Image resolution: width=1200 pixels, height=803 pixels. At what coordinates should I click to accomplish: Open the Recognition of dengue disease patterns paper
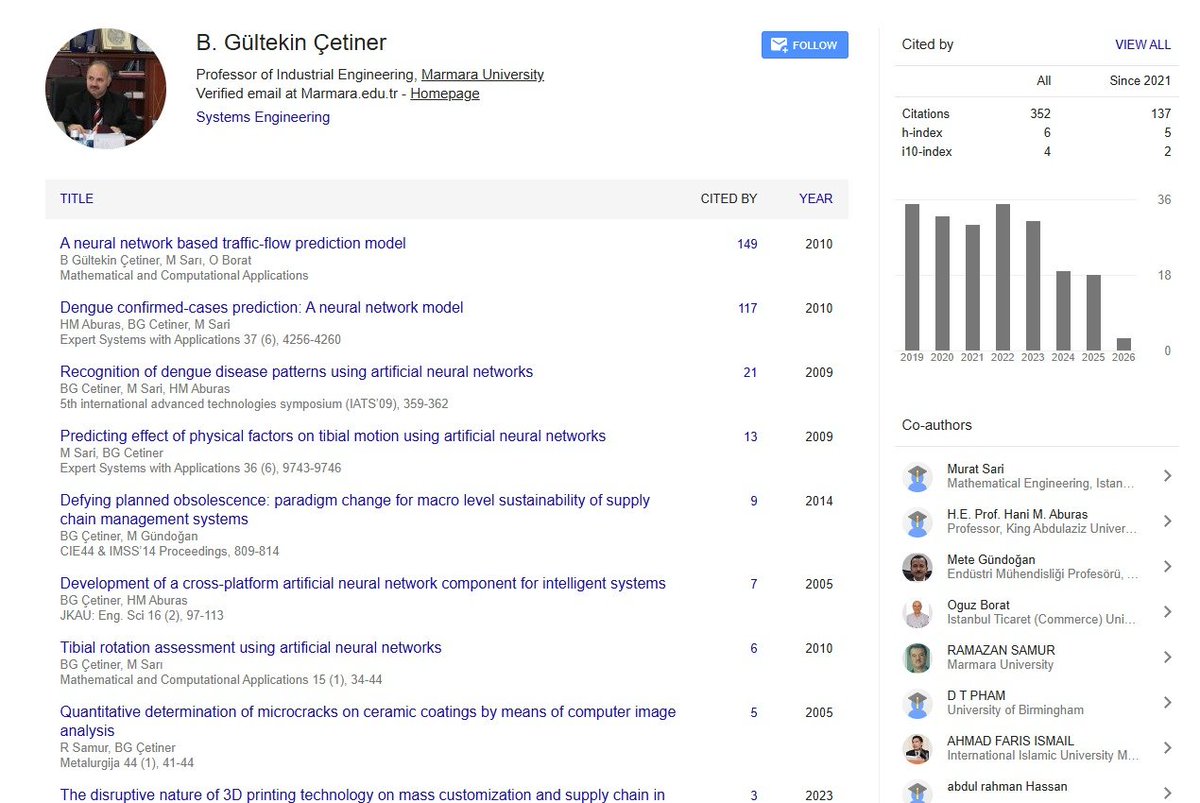[x=296, y=371]
